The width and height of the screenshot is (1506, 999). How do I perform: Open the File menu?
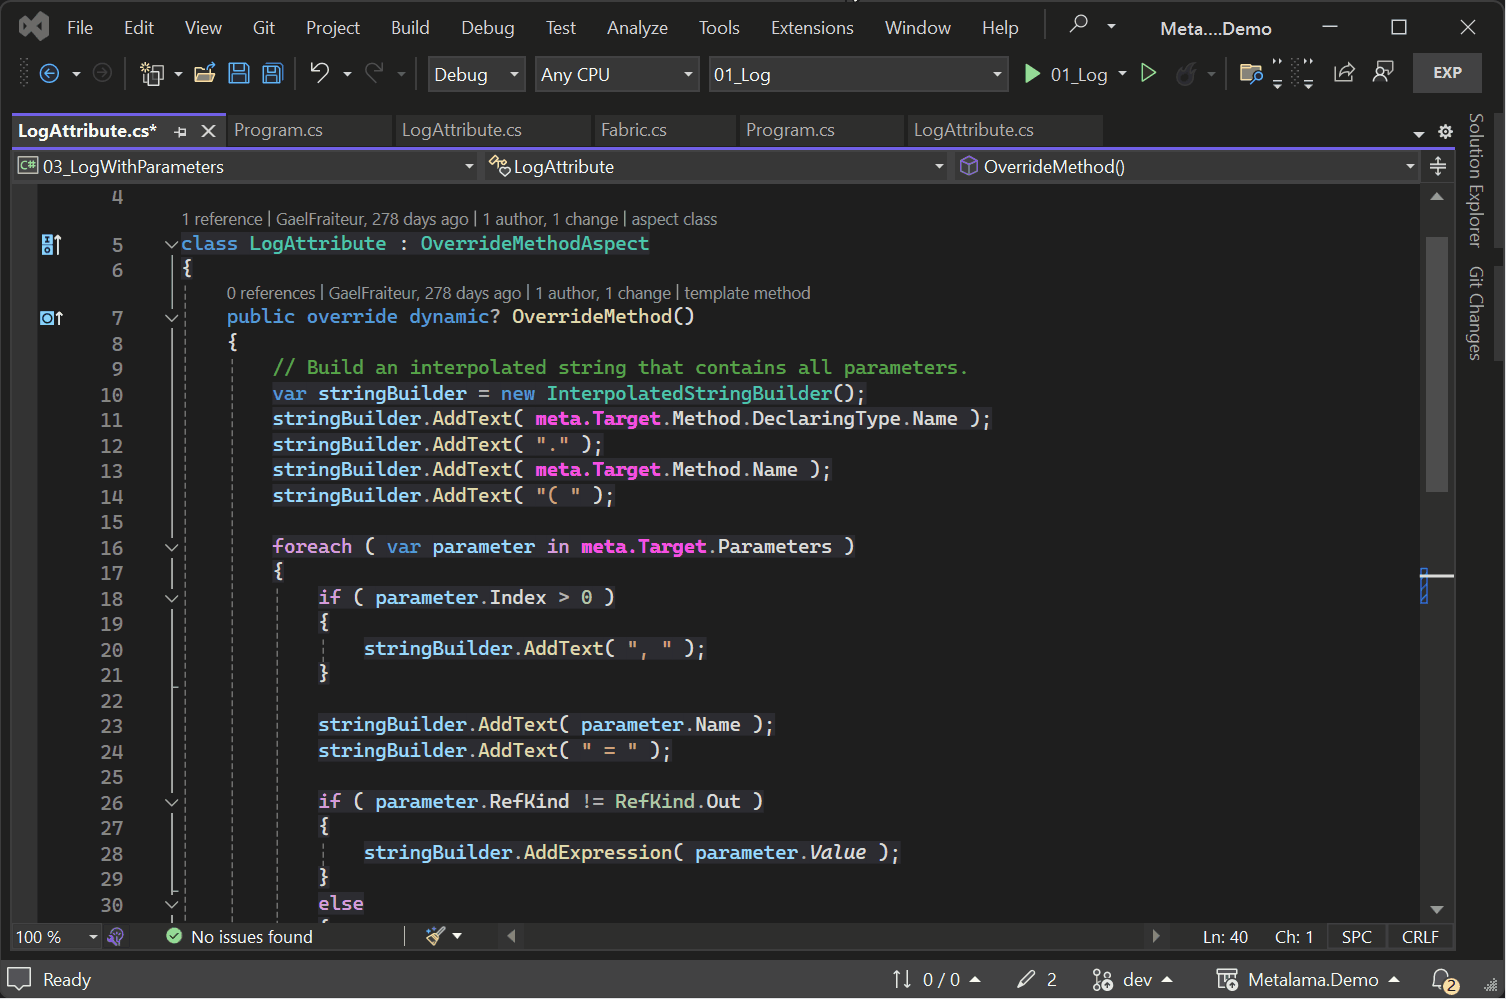[80, 28]
